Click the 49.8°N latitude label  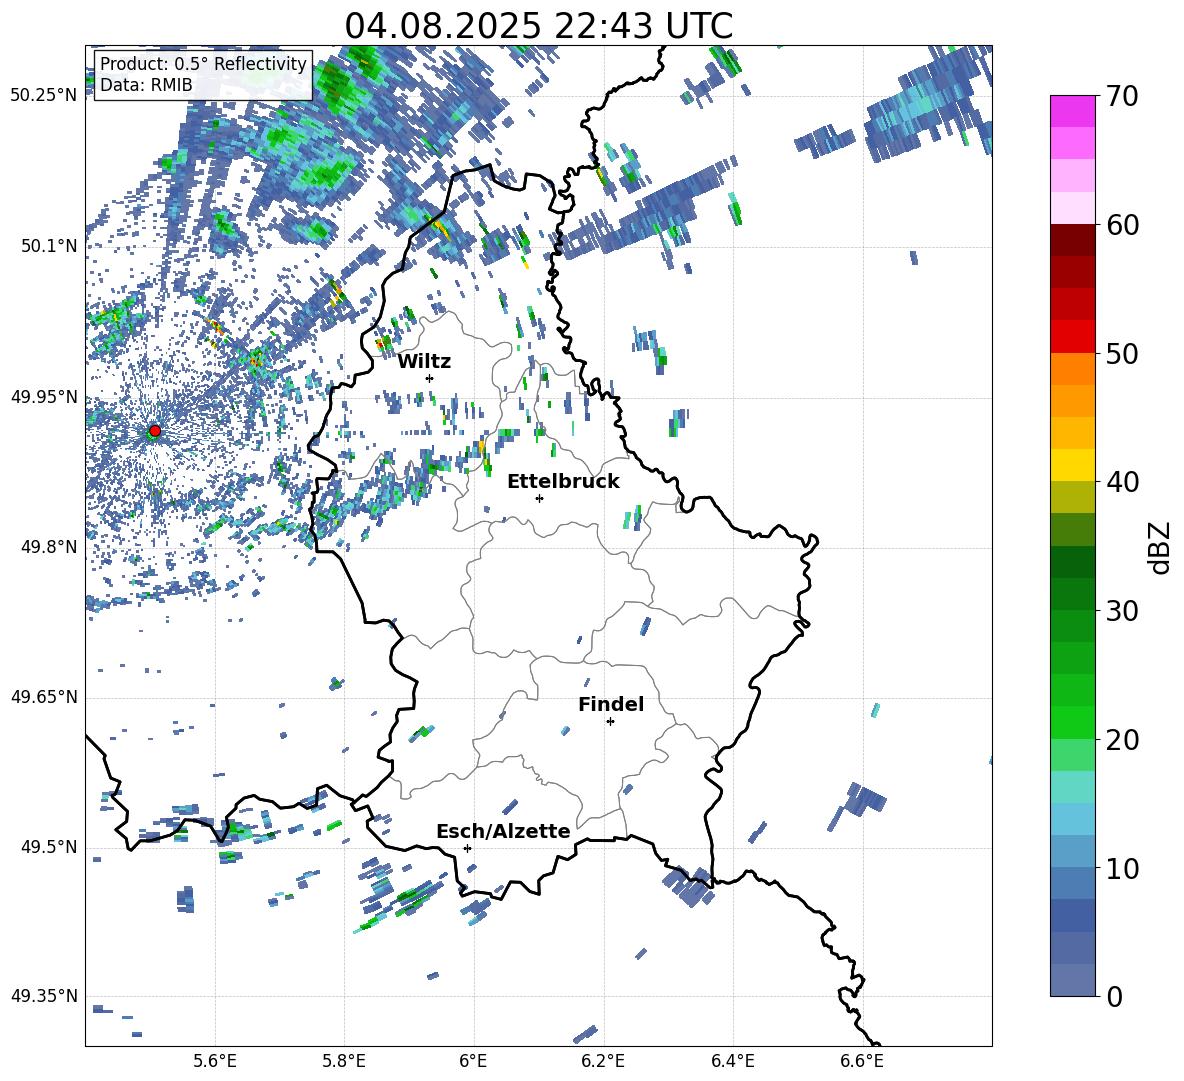tap(48, 547)
